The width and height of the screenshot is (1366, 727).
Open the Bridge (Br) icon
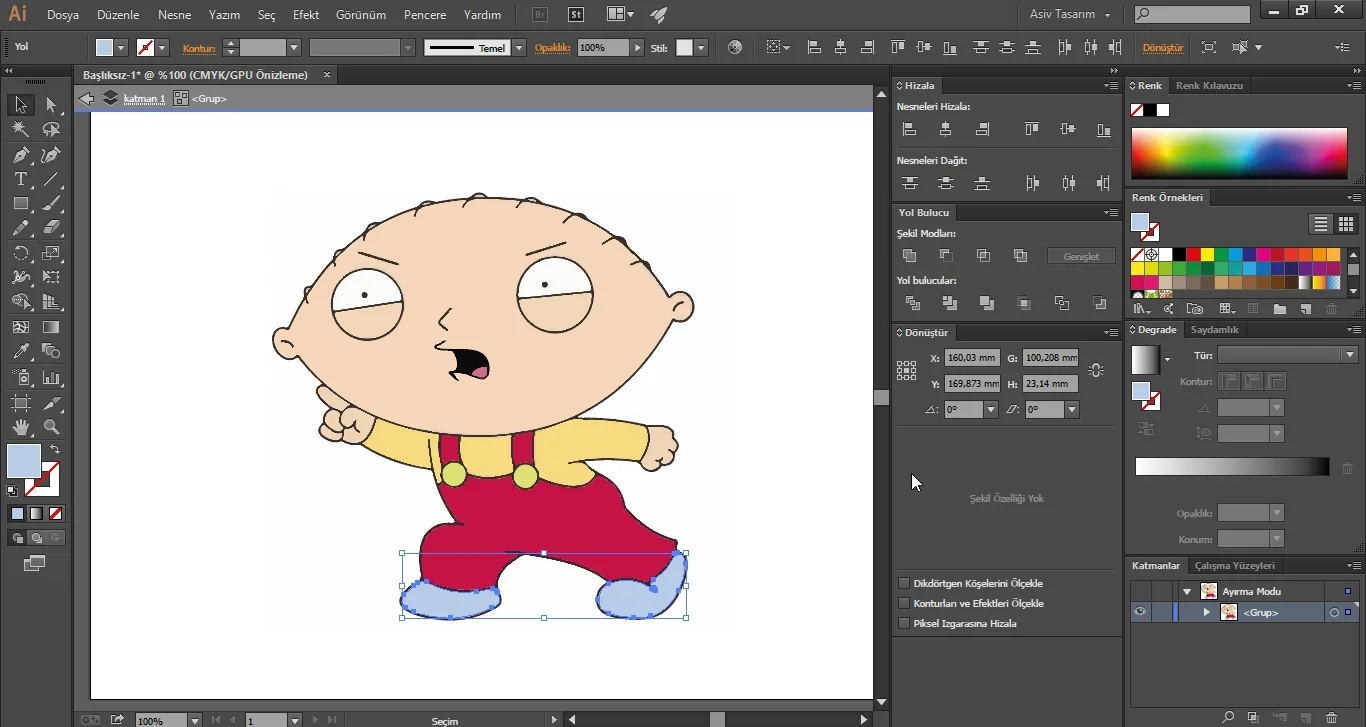point(540,15)
